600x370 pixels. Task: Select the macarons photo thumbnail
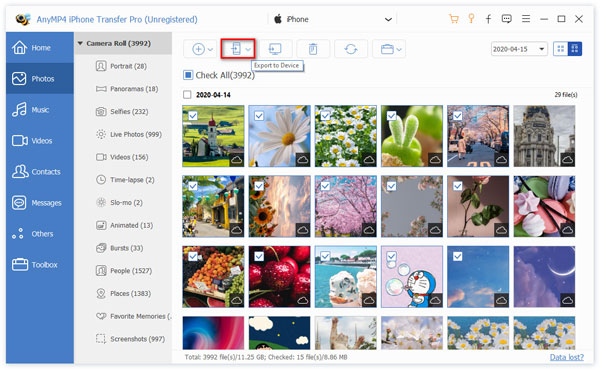(544, 207)
